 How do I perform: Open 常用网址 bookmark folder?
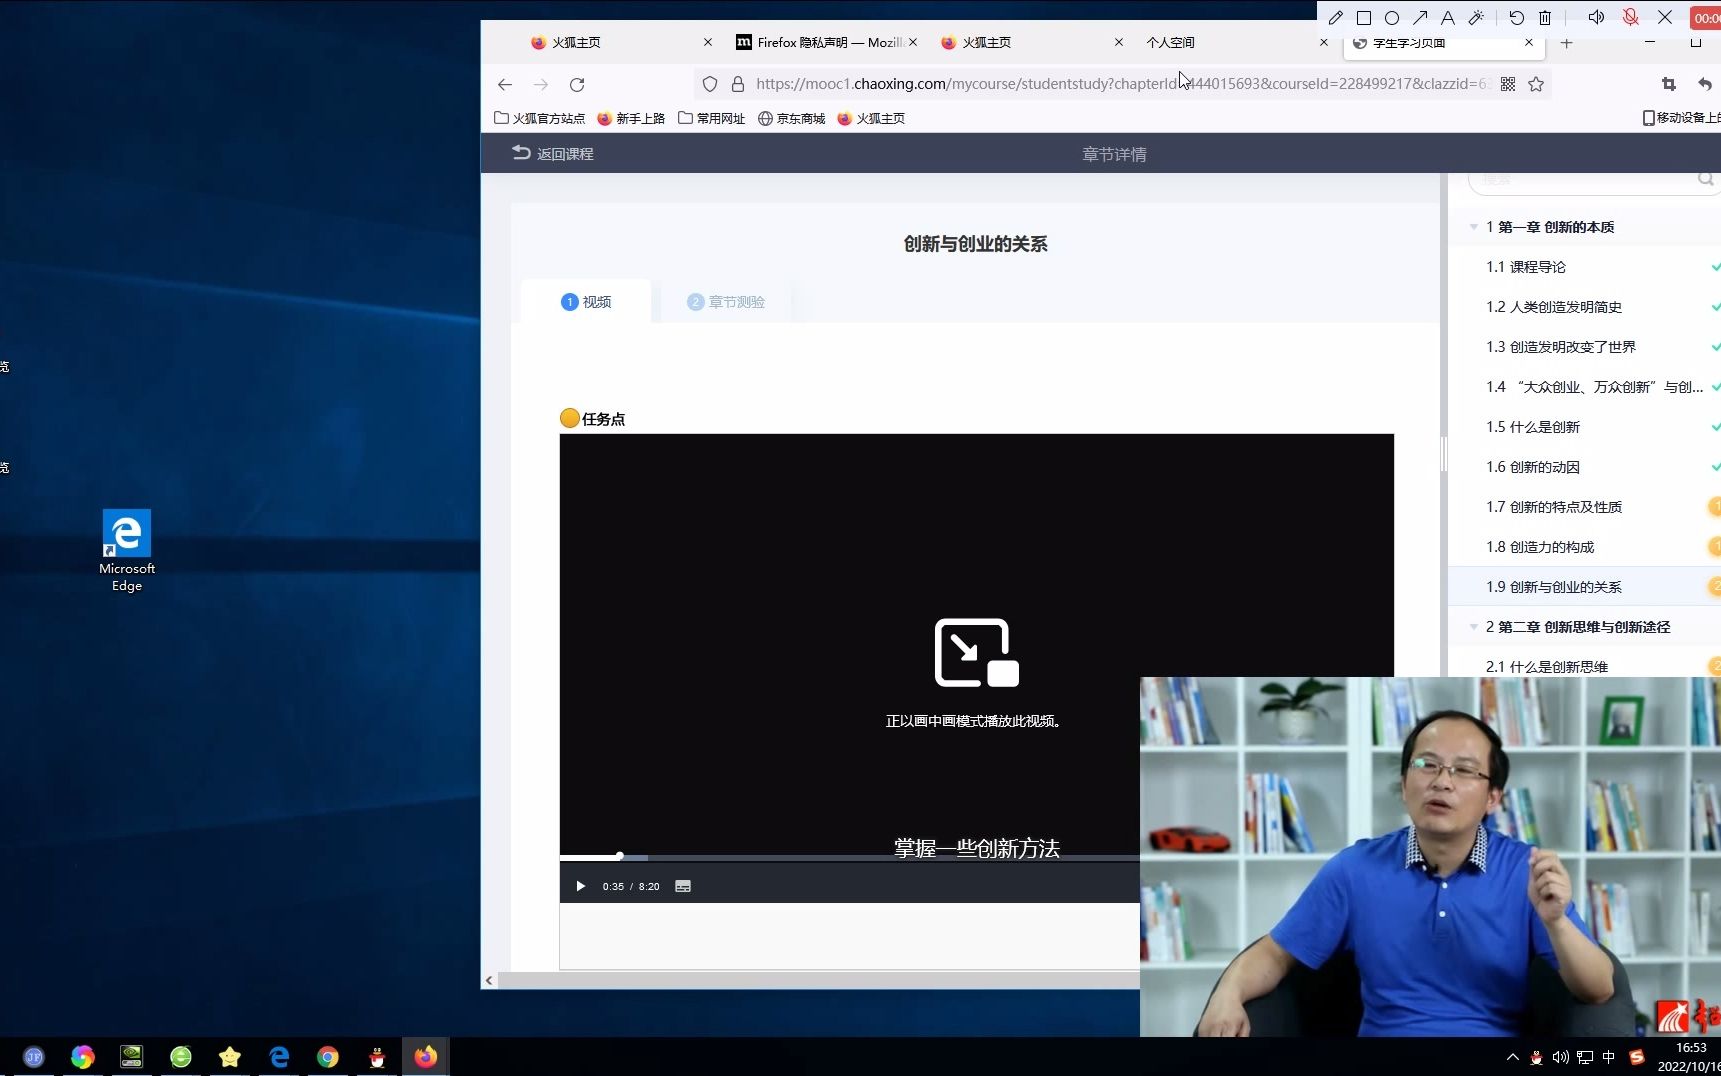pyautogui.click(x=712, y=118)
